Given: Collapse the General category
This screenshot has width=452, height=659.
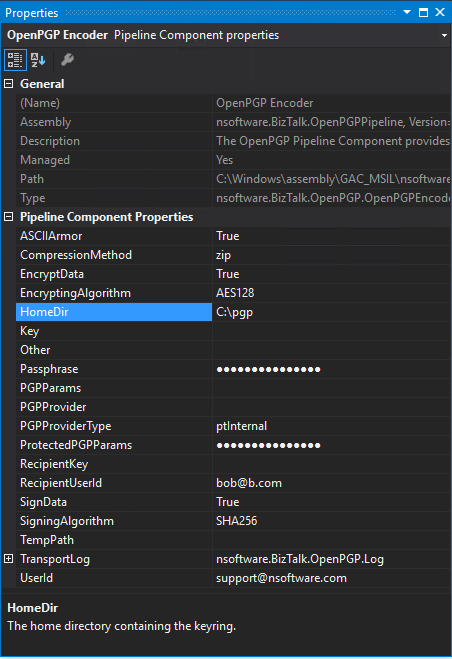Looking at the screenshot, I should 9,84.
